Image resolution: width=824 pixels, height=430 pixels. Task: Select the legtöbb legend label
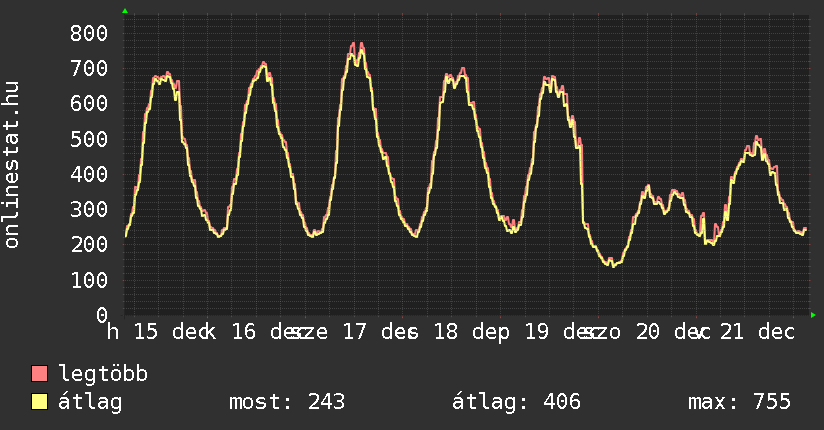click(x=103, y=374)
